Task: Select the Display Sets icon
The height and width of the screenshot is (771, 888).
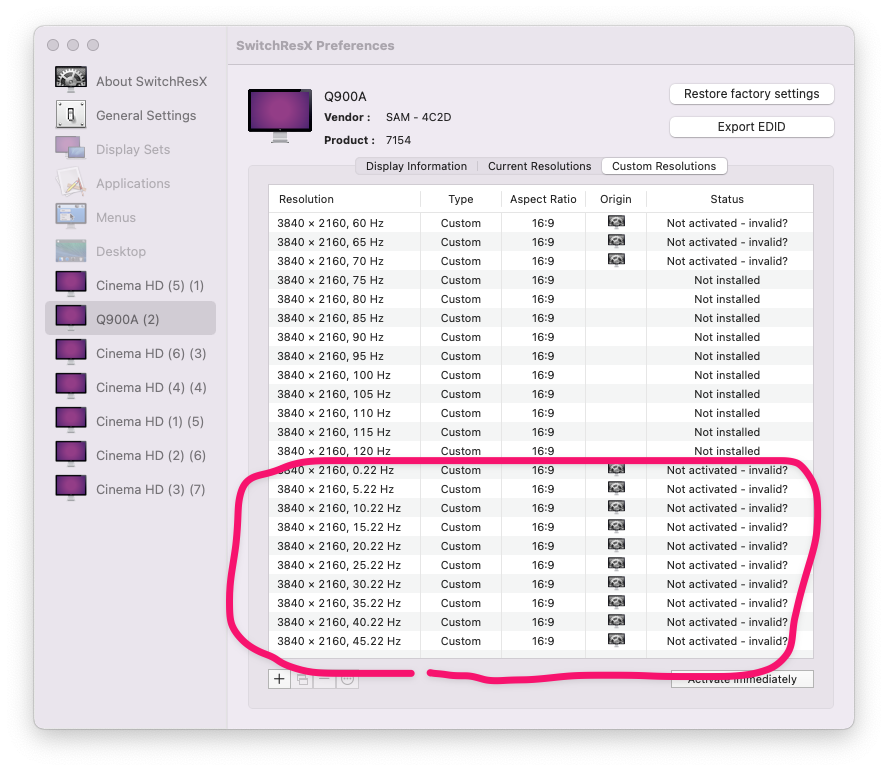Action: [70, 148]
